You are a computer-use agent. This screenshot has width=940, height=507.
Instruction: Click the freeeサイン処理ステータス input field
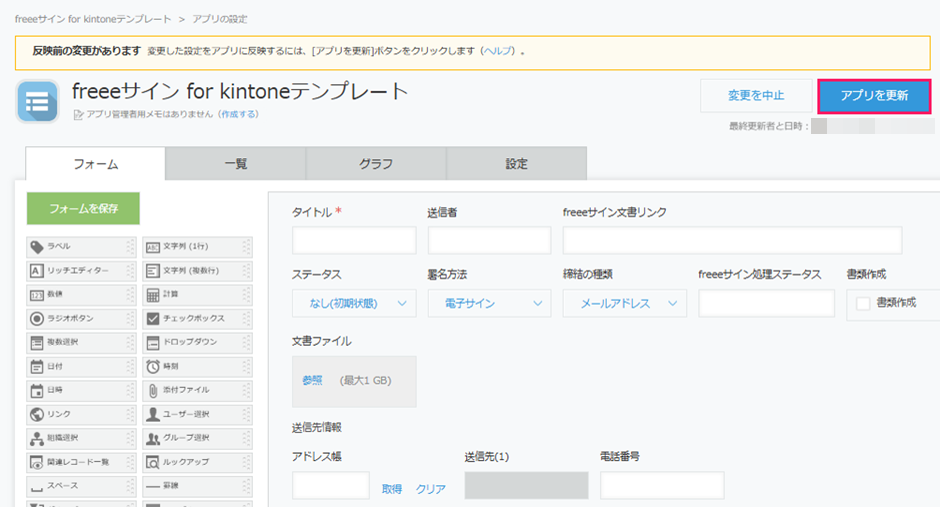pos(767,303)
